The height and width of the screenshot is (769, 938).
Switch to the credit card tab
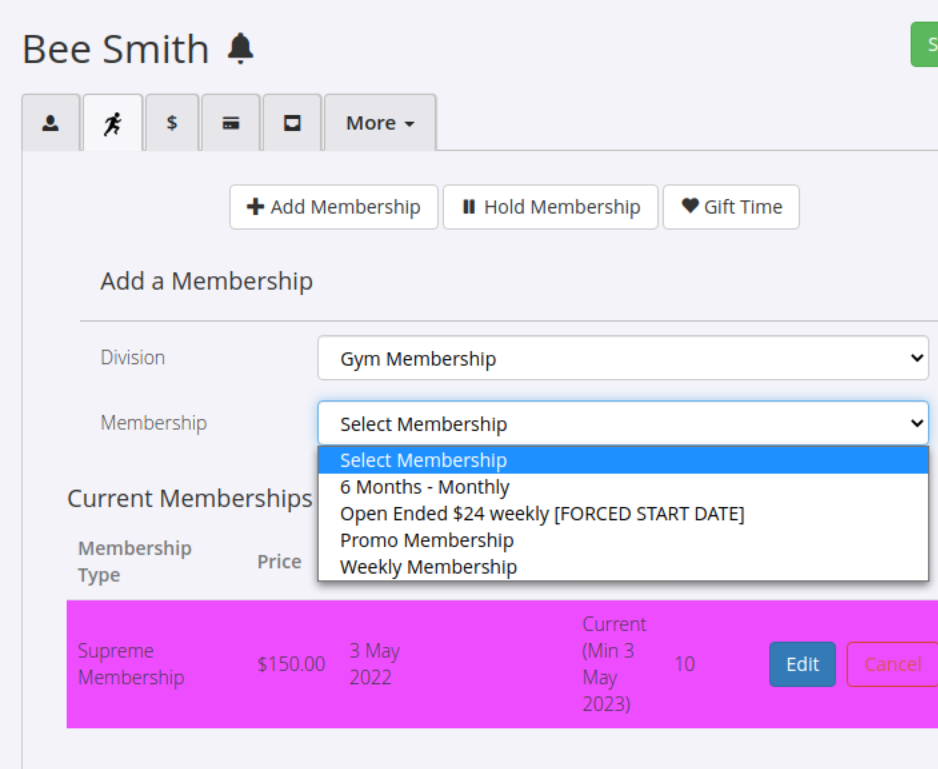pyautogui.click(x=231, y=123)
